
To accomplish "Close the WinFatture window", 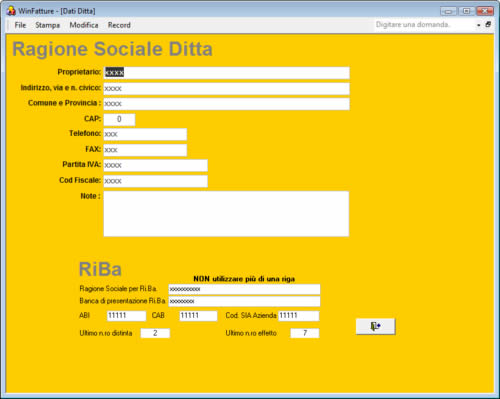I will (x=485, y=11).
